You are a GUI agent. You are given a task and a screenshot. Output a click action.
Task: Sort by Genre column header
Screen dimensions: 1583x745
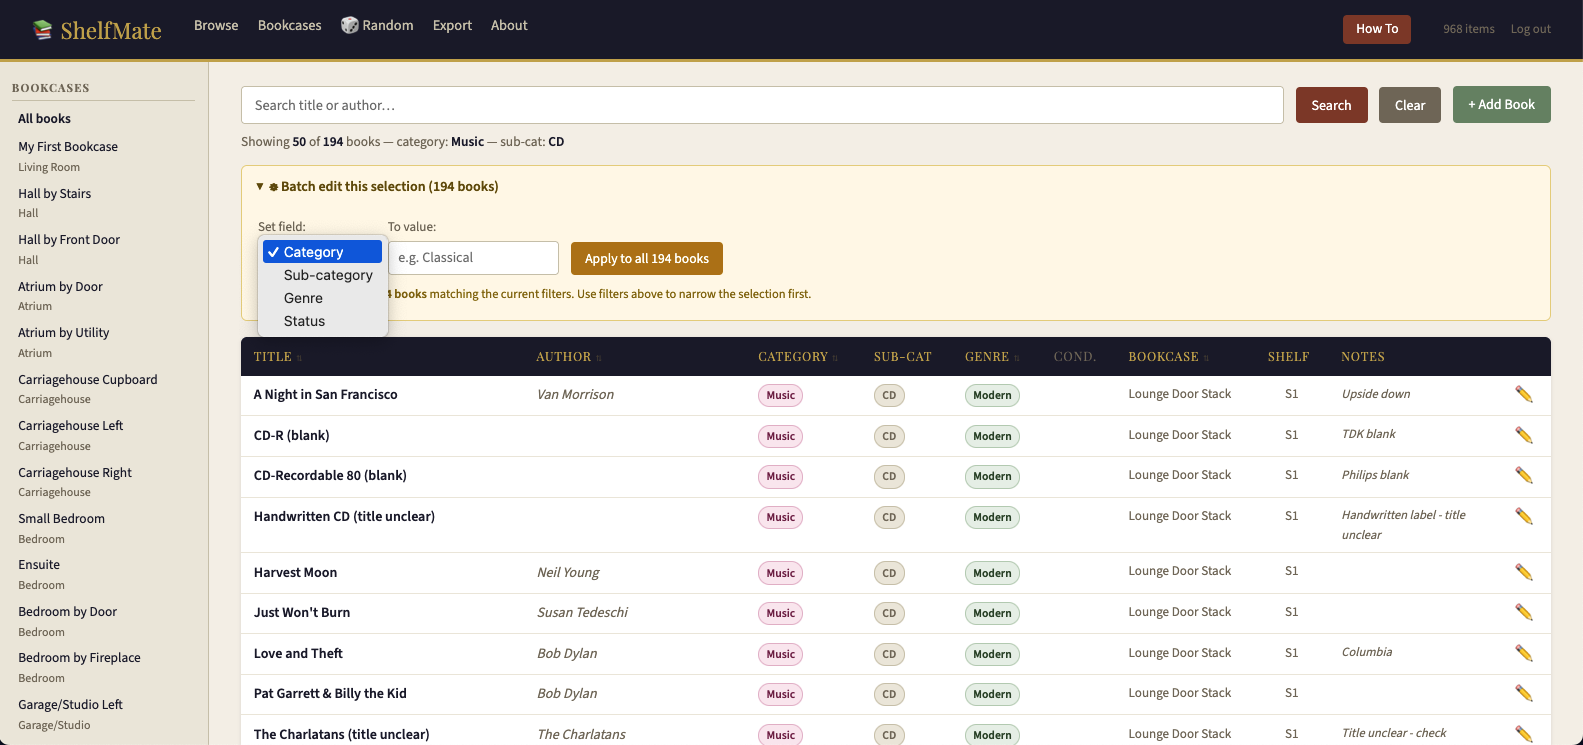991,357
